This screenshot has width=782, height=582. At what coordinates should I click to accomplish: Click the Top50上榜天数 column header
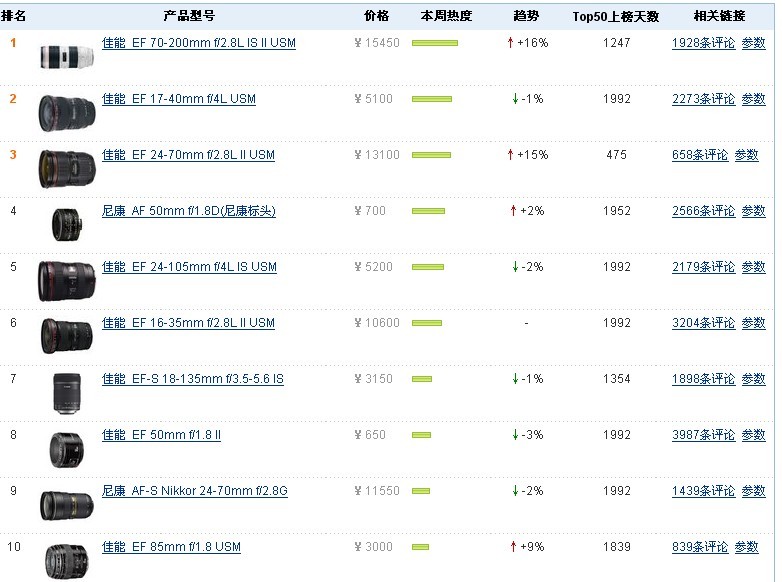pos(616,16)
